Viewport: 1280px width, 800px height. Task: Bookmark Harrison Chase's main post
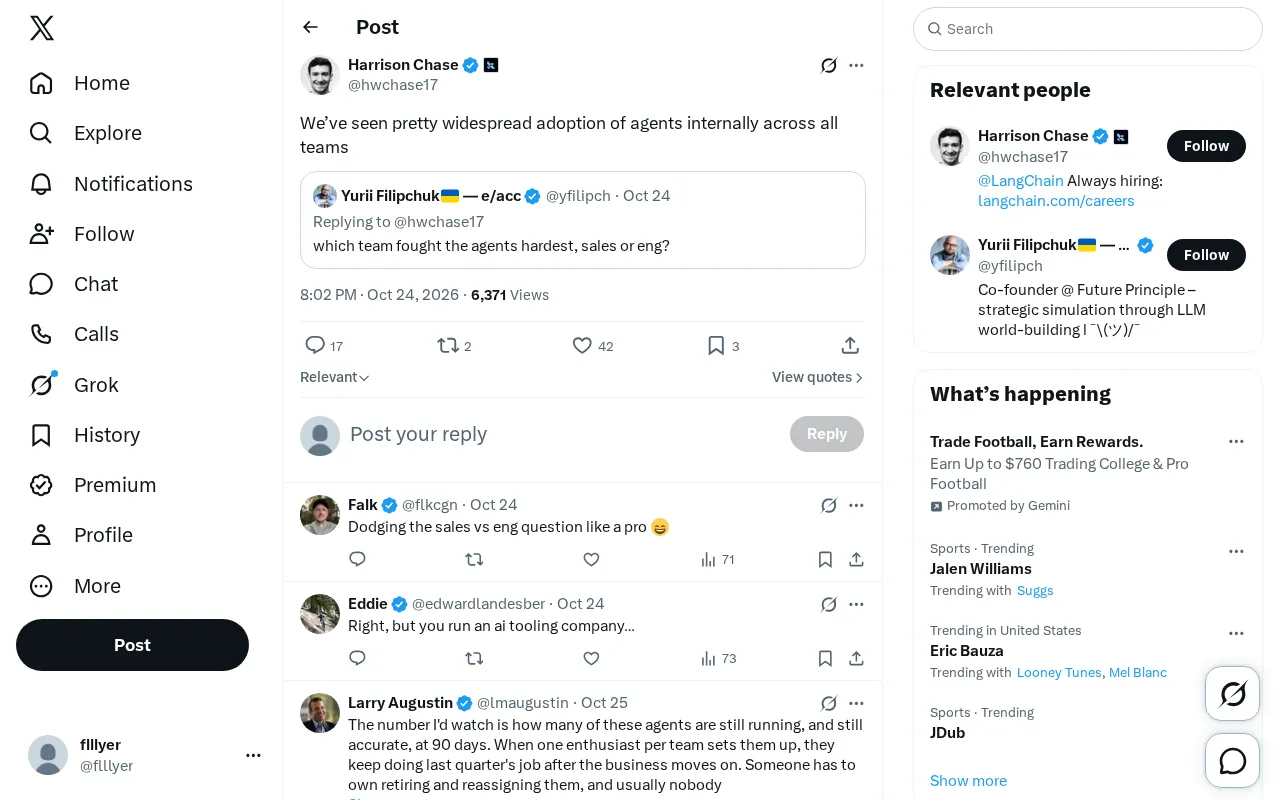(723, 346)
